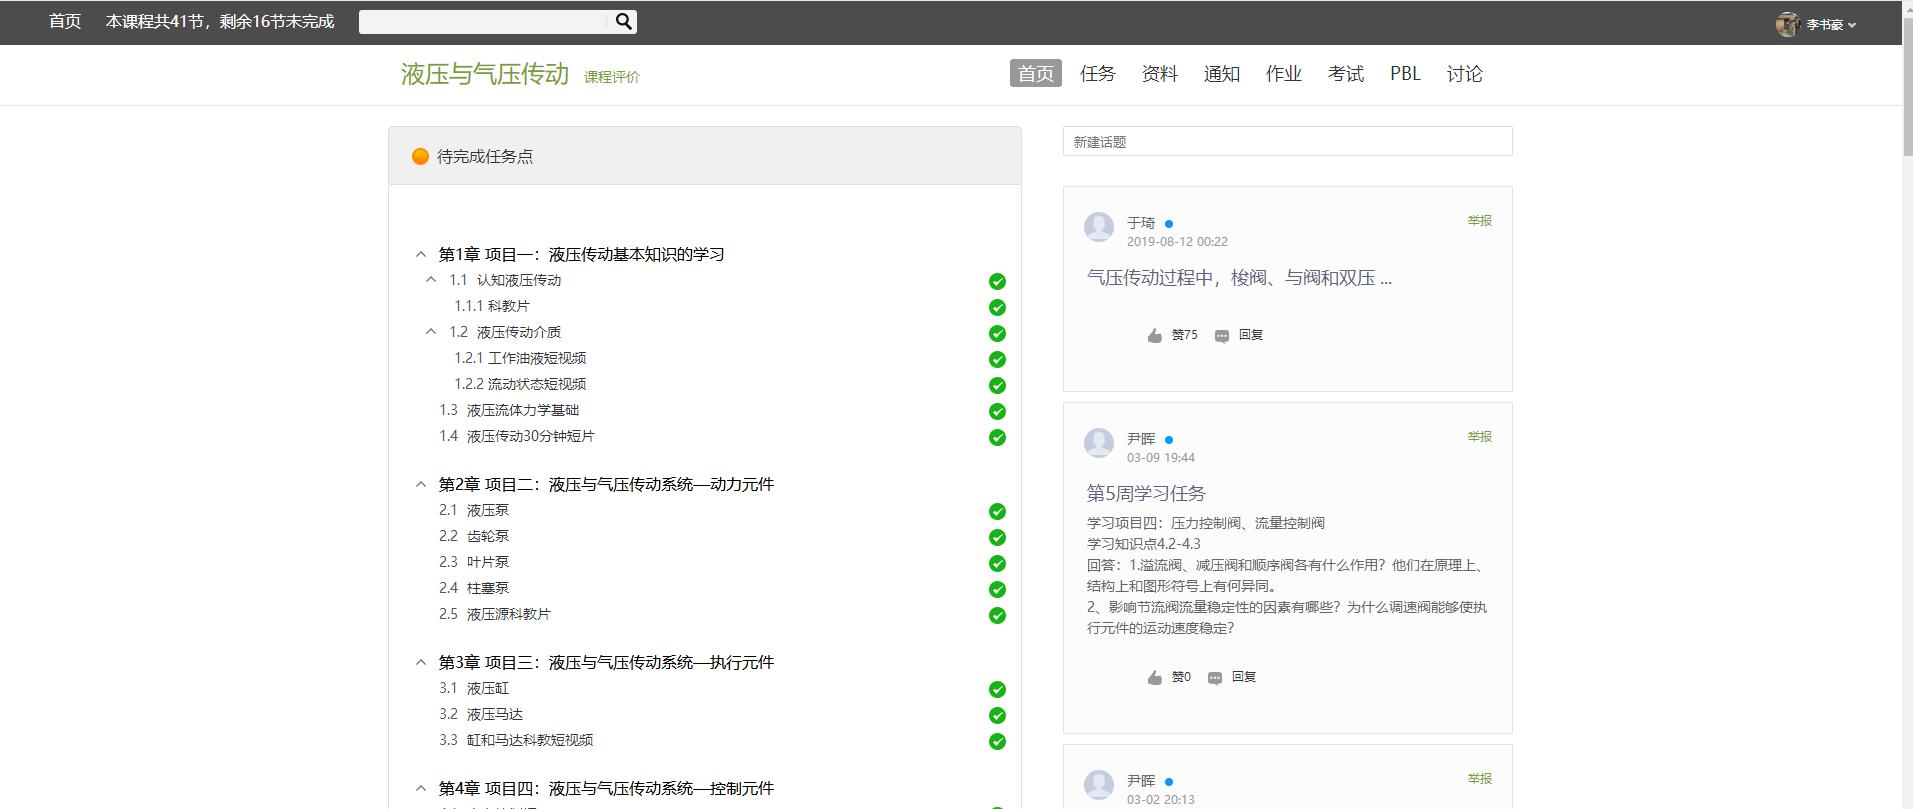The height and width of the screenshot is (809, 1913).
Task: Click reply bubble on 第5周学习任务 post
Action: click(1215, 678)
